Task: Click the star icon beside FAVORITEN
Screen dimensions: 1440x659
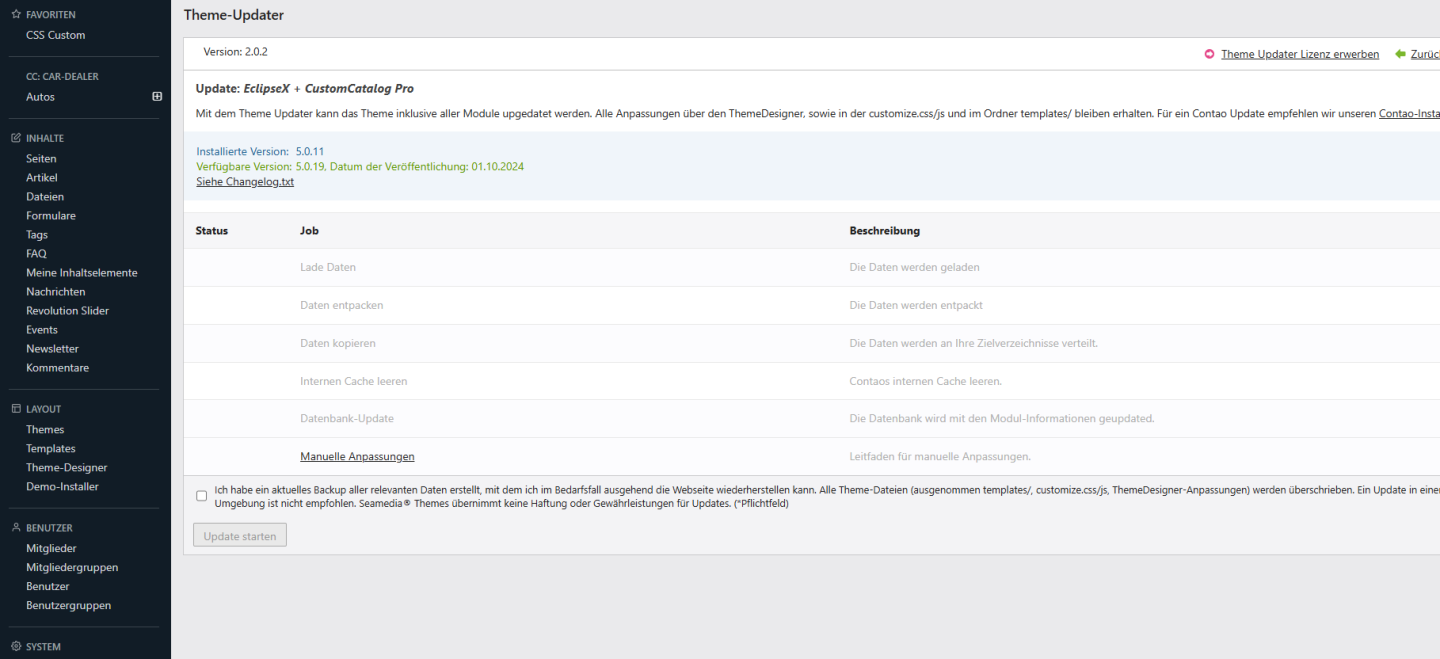Action: click(15, 15)
